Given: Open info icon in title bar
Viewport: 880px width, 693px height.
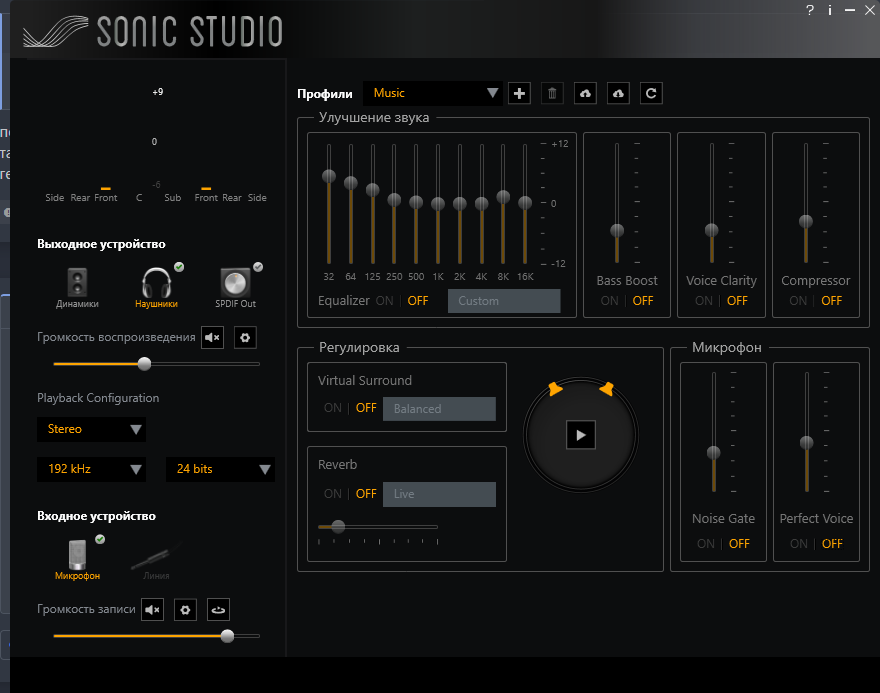Looking at the screenshot, I should pyautogui.click(x=829, y=10).
